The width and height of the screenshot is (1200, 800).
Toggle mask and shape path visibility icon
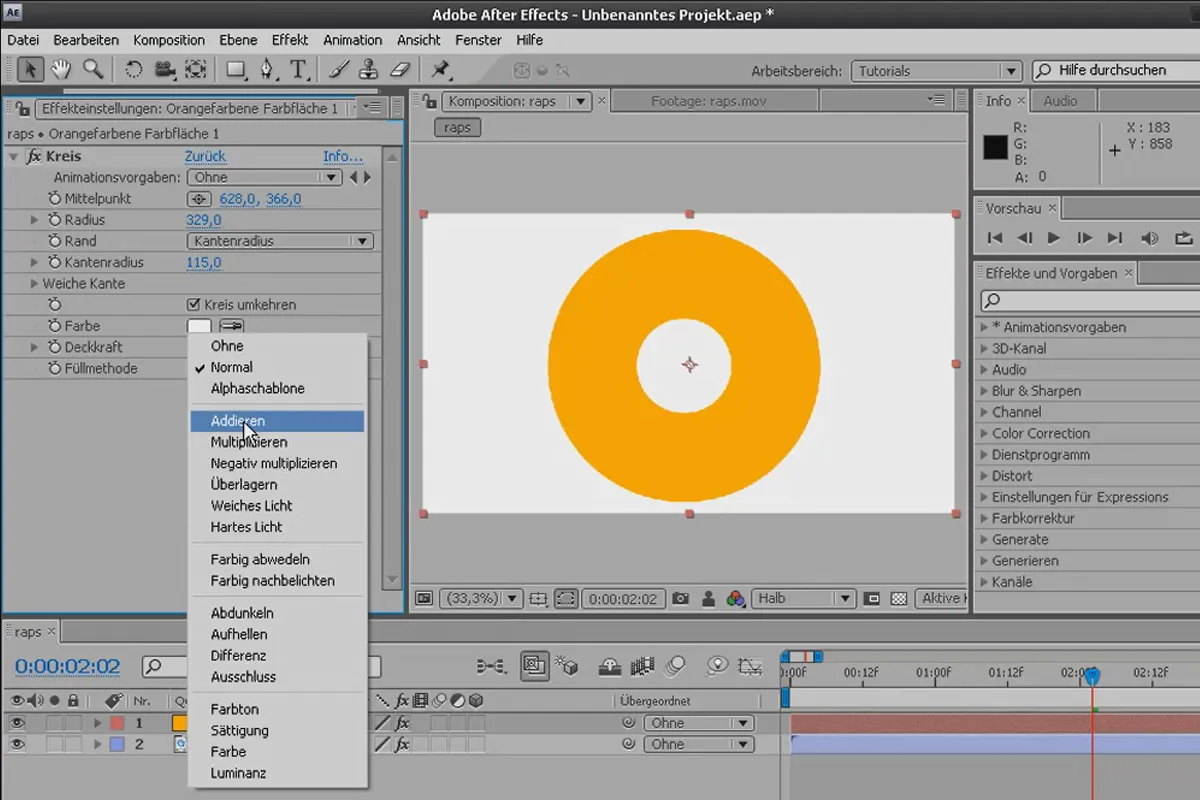(x=566, y=598)
